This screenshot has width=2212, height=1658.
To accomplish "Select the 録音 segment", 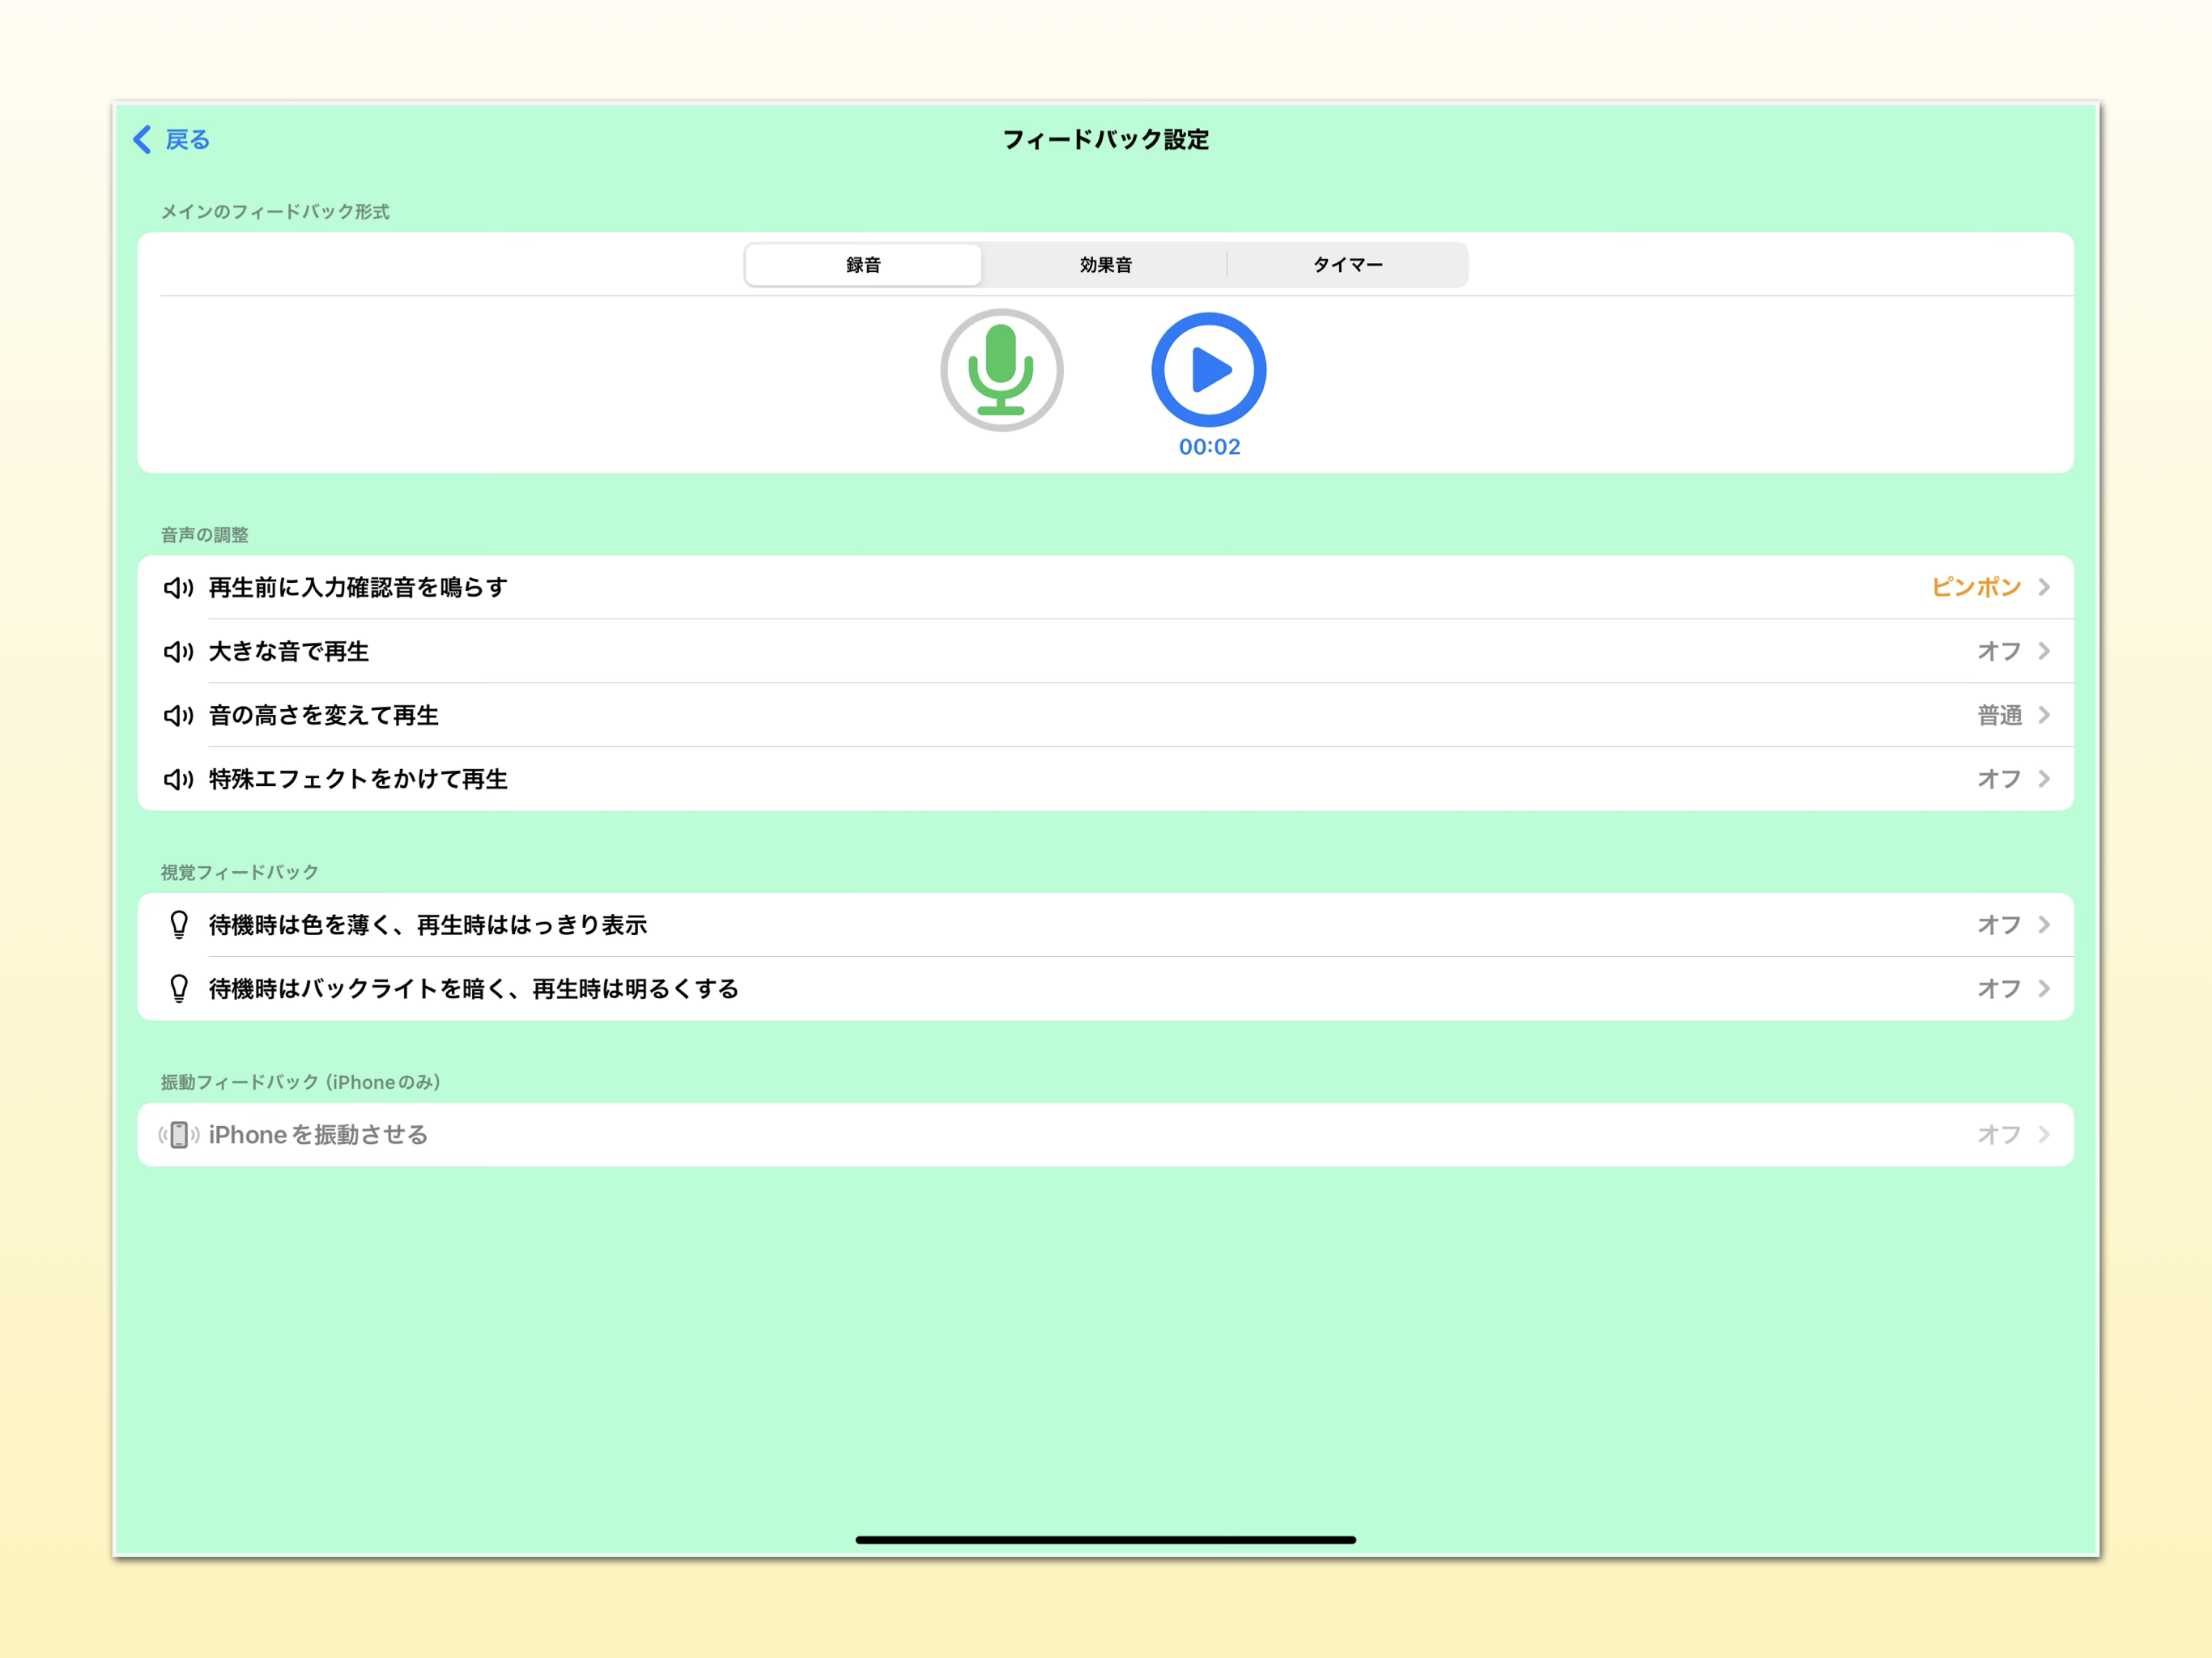I will (863, 265).
